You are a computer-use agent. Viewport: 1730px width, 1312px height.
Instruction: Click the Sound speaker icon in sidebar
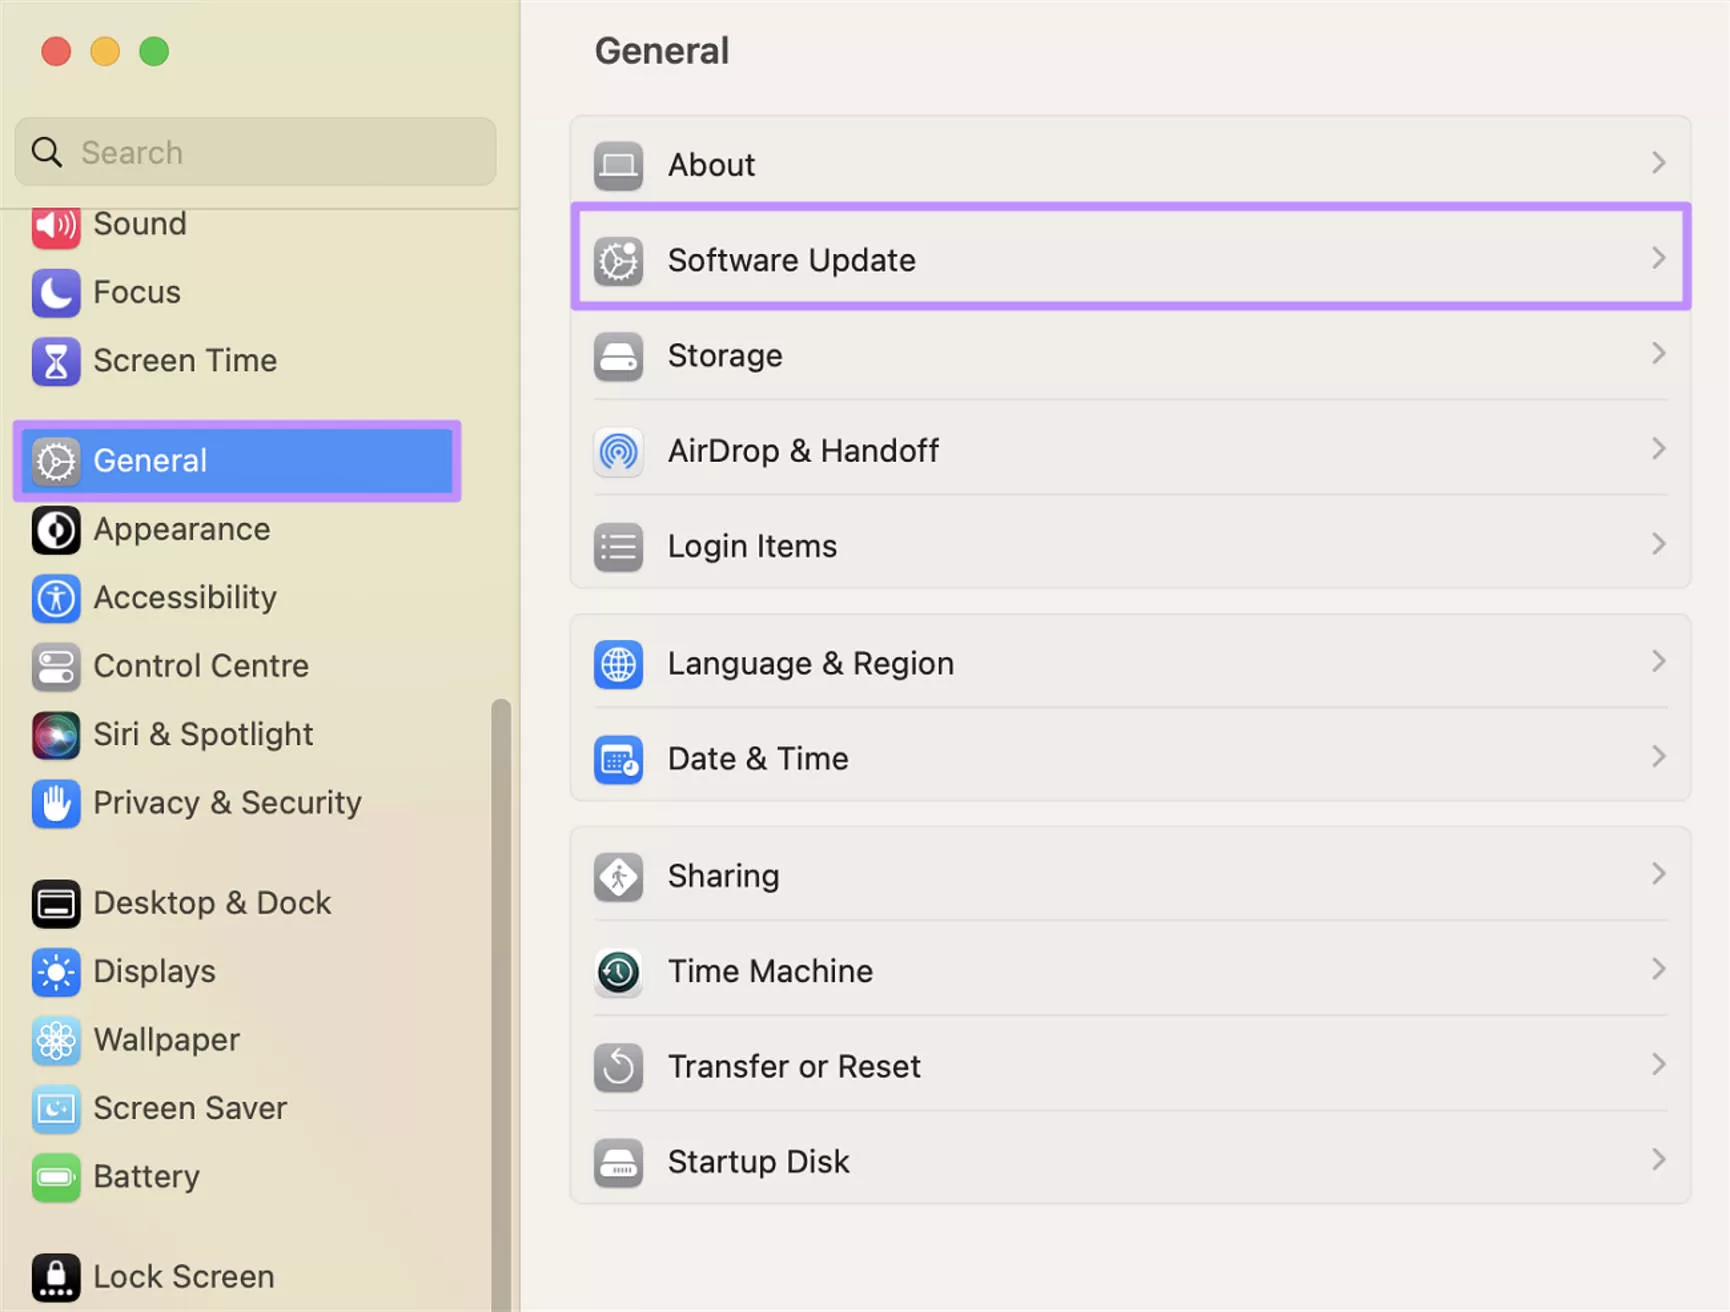click(x=56, y=227)
